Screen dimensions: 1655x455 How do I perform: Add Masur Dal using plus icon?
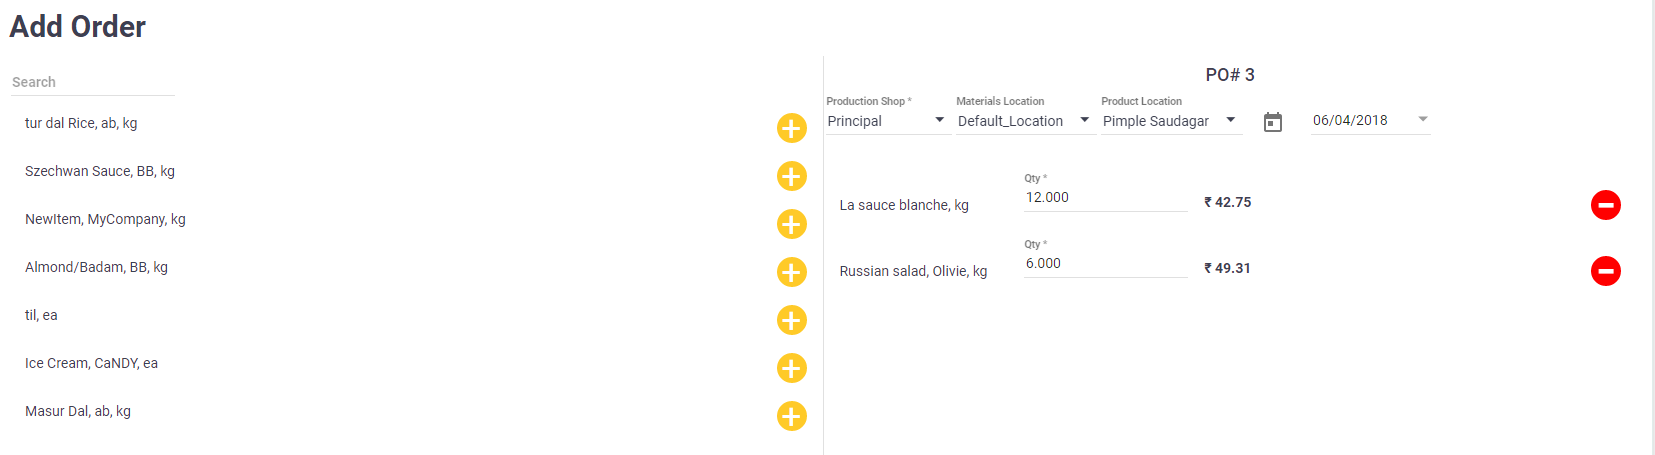coord(792,416)
